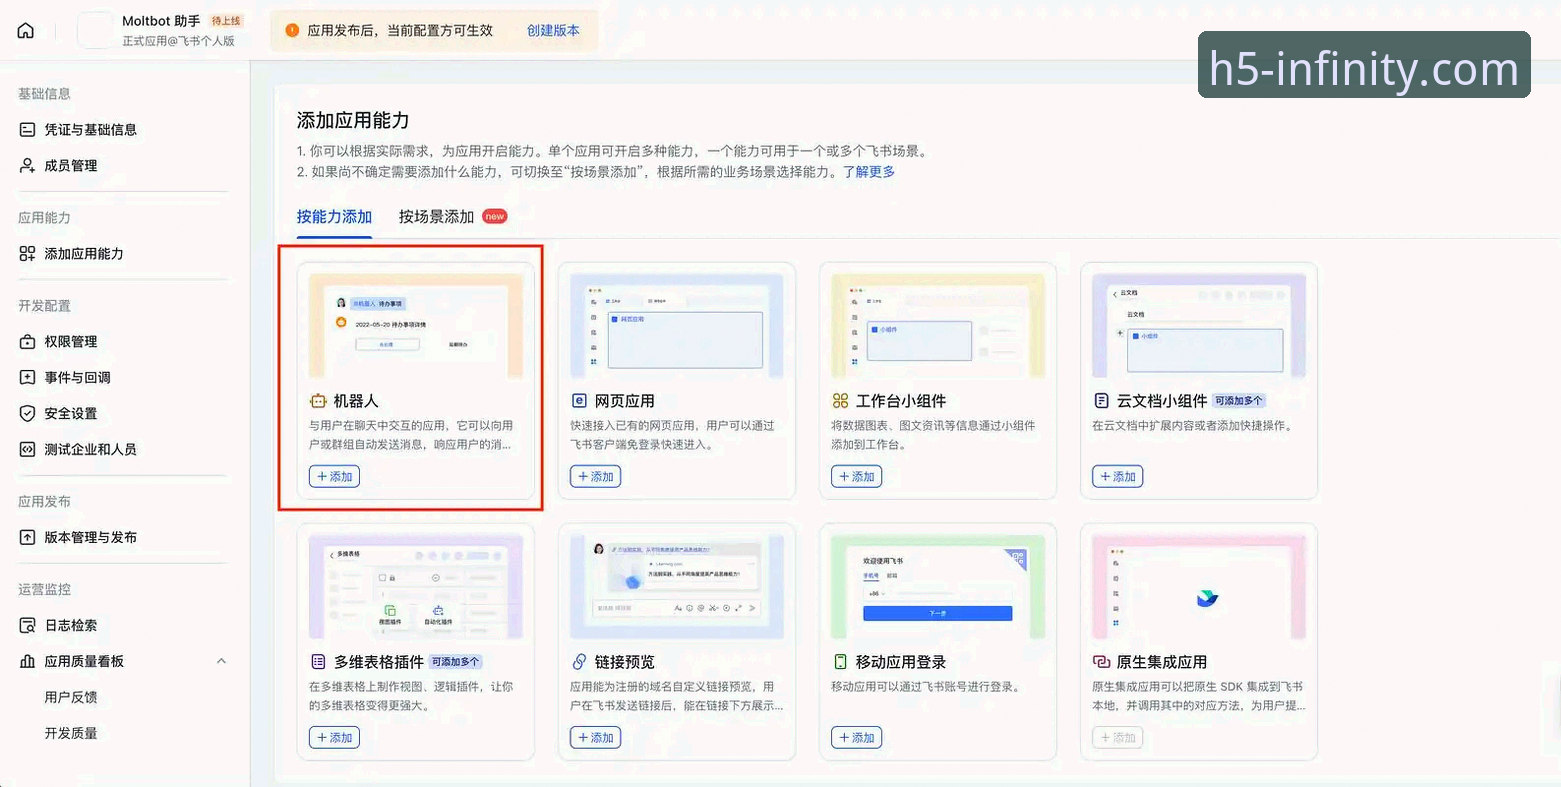Click the 版本管理与发布 upload icon
The height and width of the screenshot is (787, 1561).
[x=27, y=538]
